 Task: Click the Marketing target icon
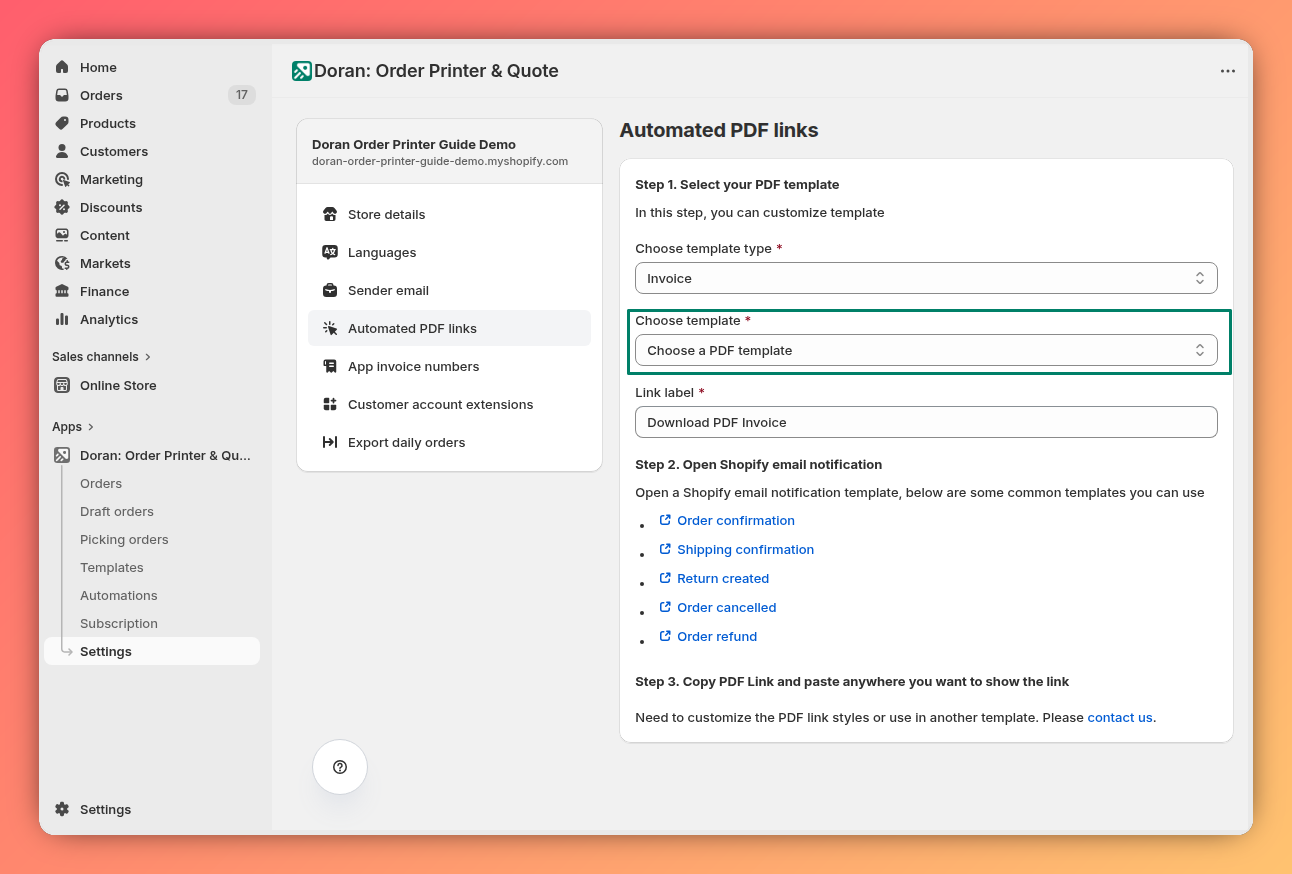[x=62, y=179]
